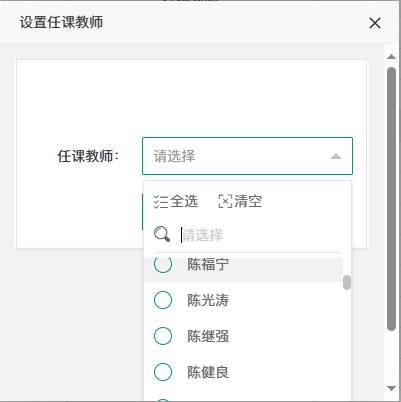
Task: Click the magnifier search icon
Action: [x=162, y=234]
